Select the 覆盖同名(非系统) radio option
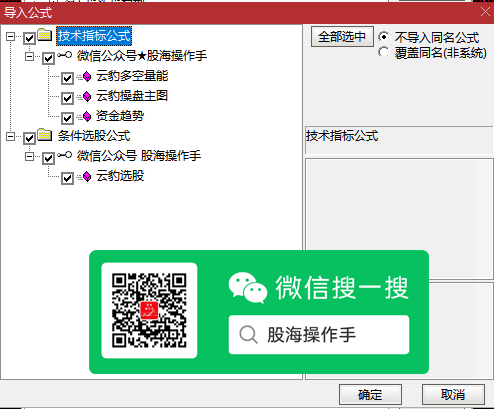 click(x=384, y=52)
